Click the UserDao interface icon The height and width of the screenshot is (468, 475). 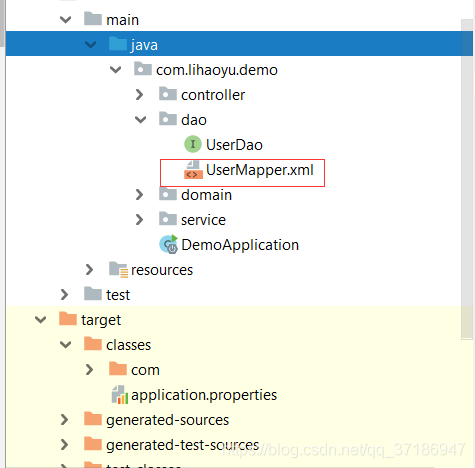click(193, 144)
